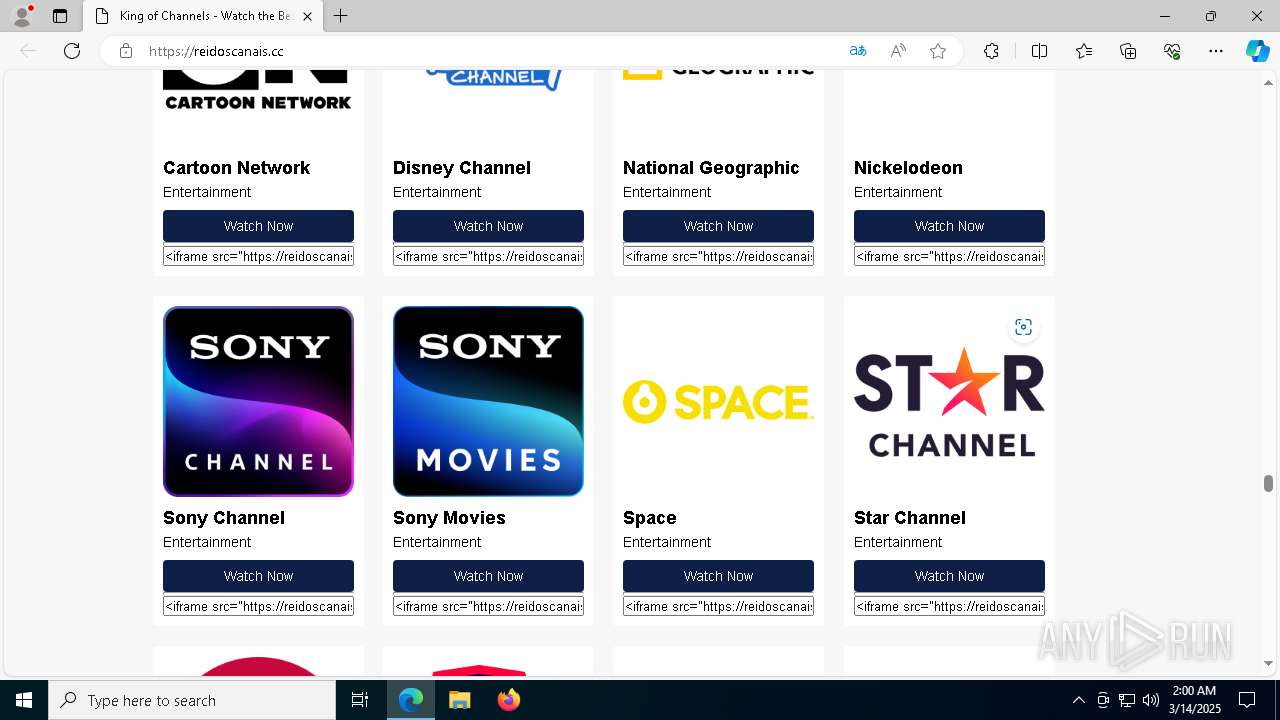Click the Star Channel logo thumbnail
Image resolution: width=1280 pixels, height=720 pixels.
pyautogui.click(x=949, y=401)
